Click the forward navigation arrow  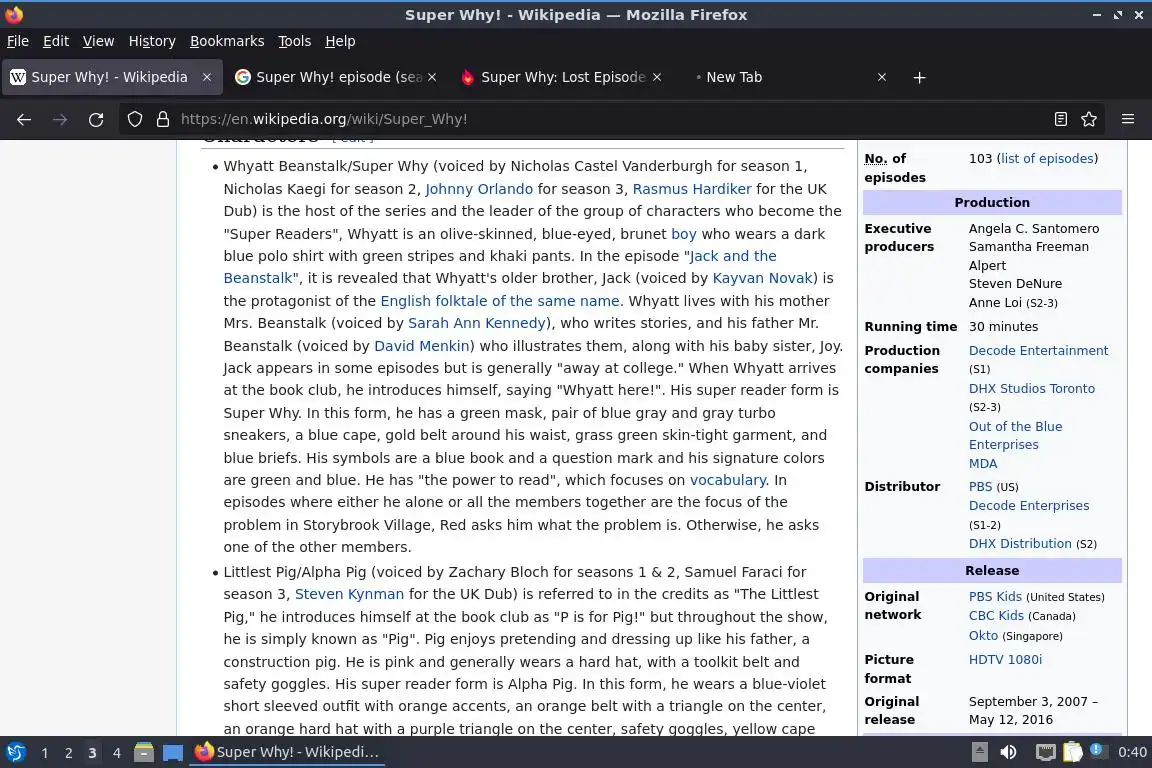coord(60,119)
